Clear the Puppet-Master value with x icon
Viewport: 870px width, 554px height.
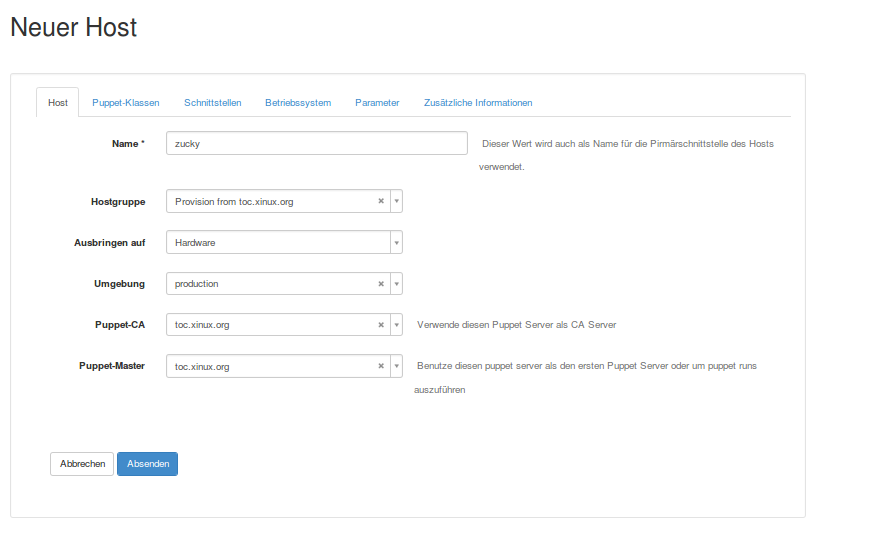tap(380, 367)
